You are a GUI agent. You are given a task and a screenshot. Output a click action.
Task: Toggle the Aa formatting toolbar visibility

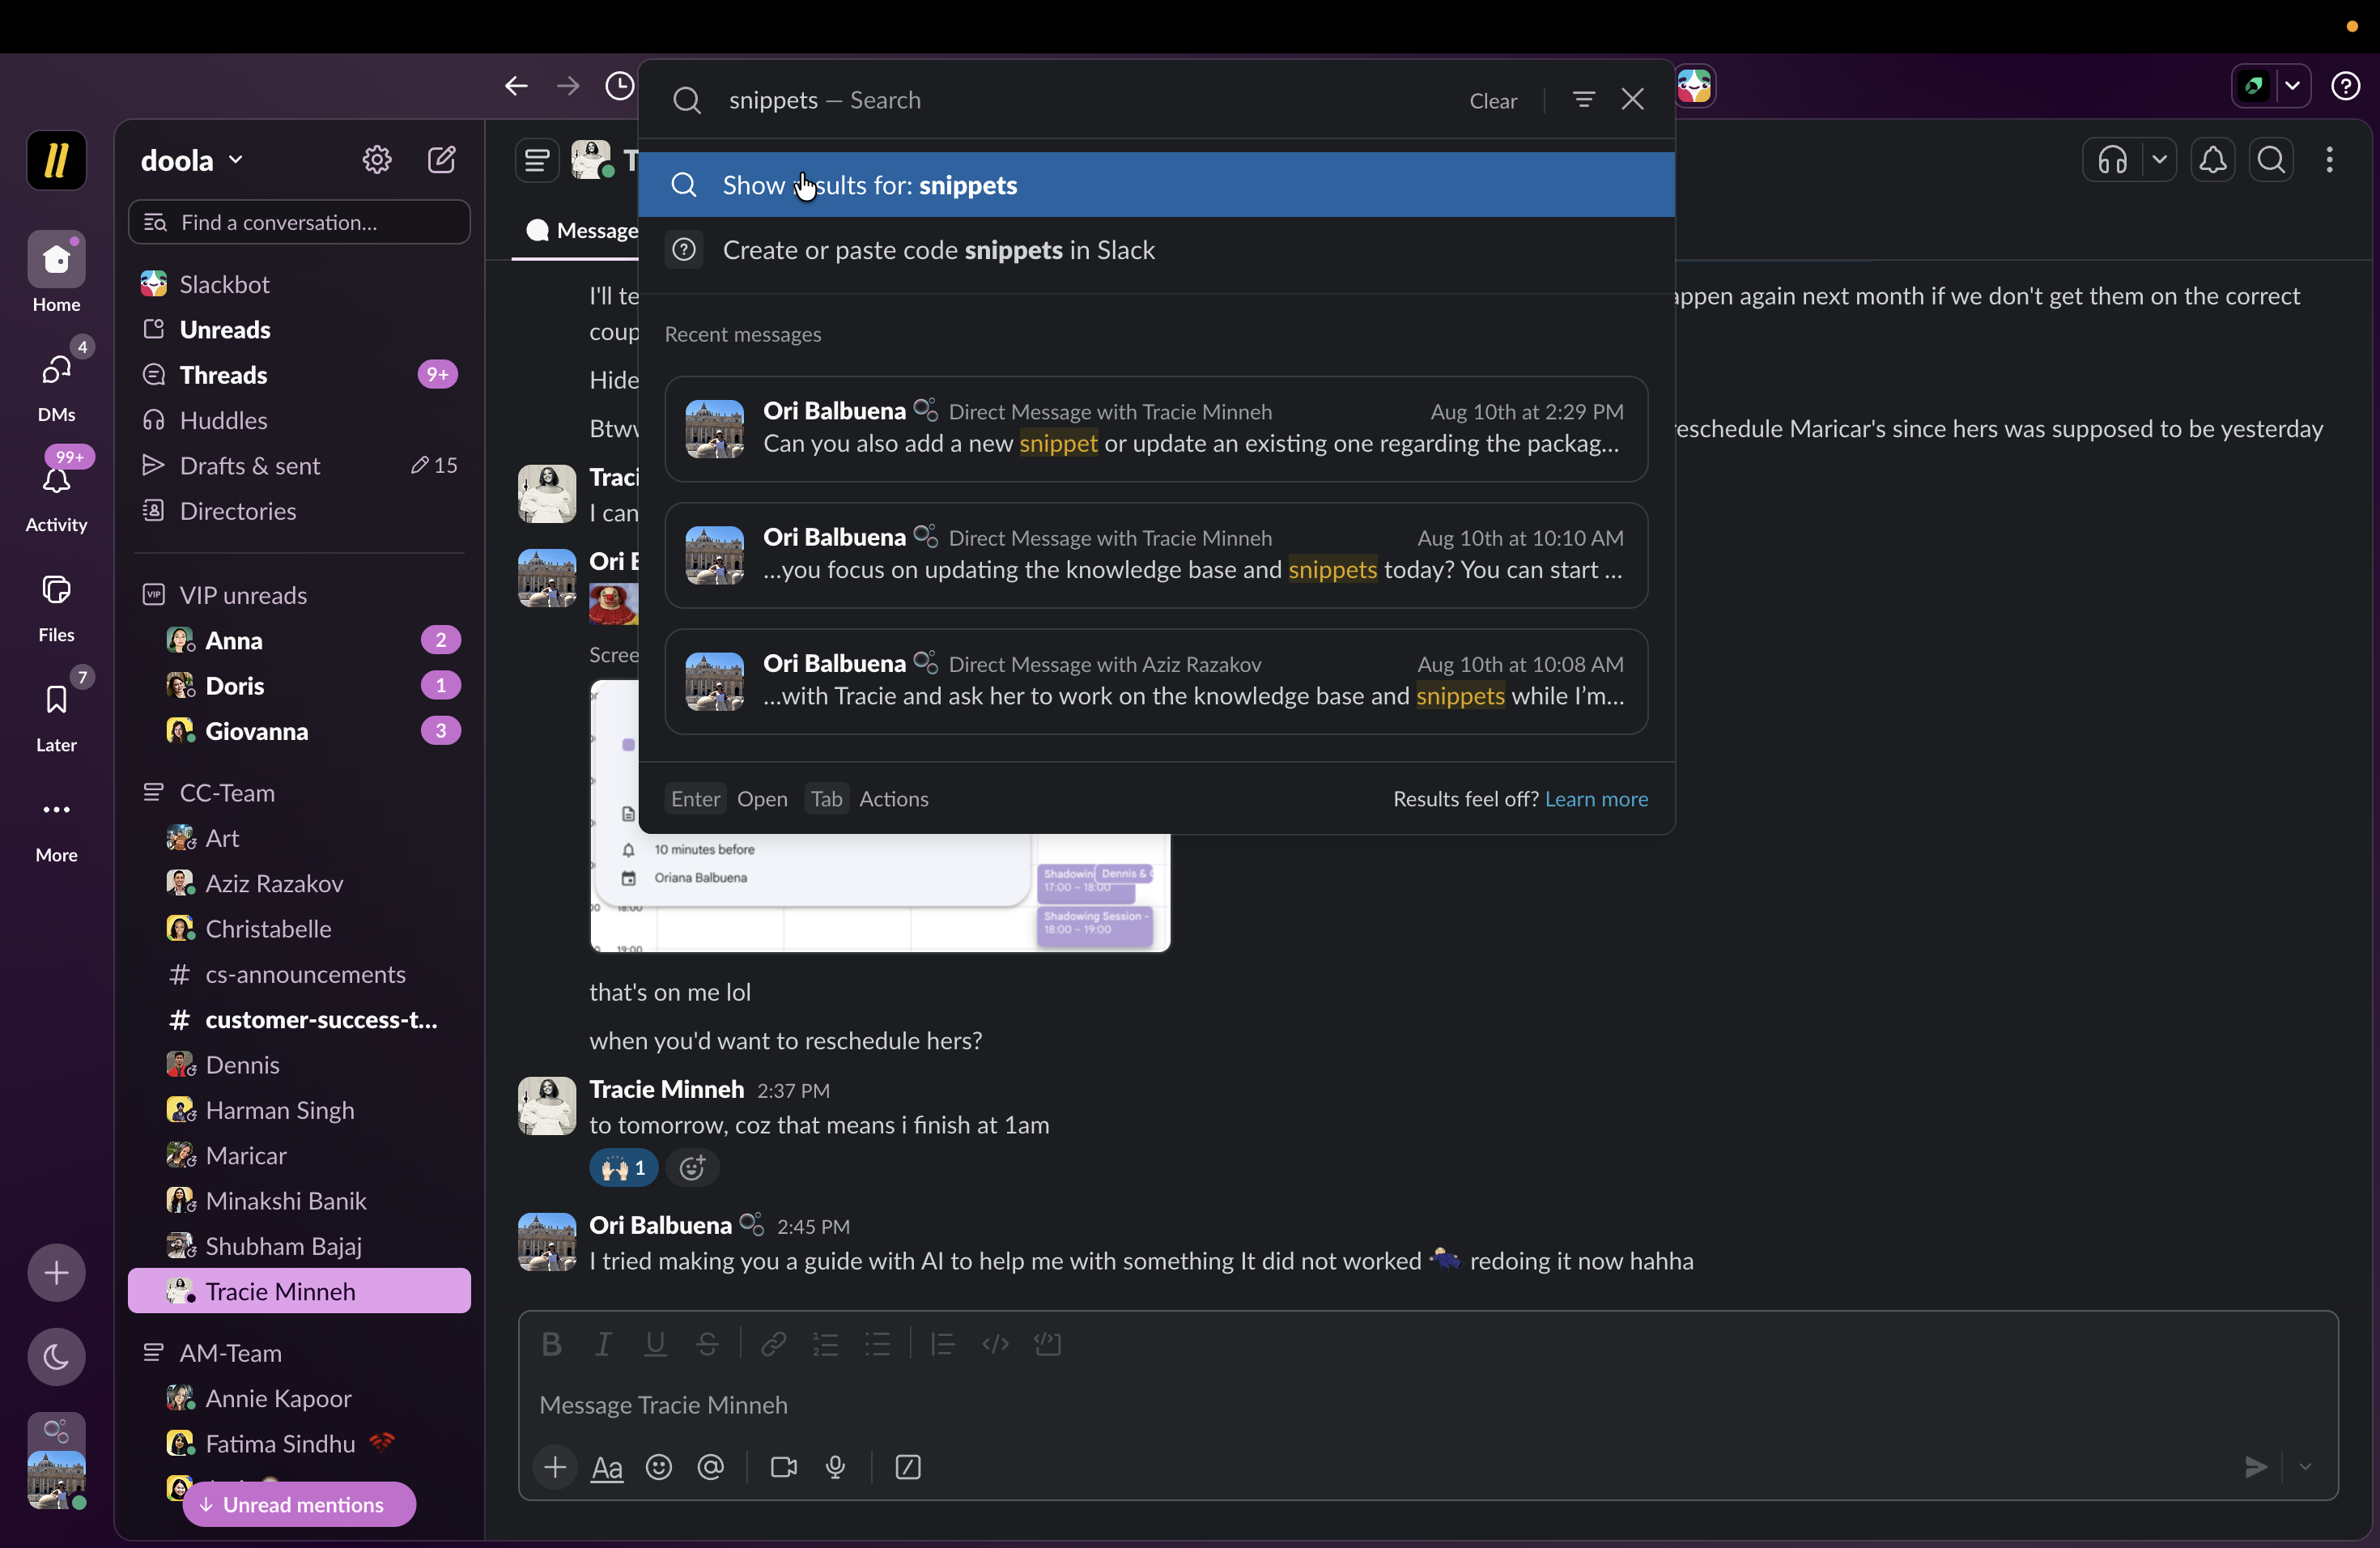point(607,1467)
